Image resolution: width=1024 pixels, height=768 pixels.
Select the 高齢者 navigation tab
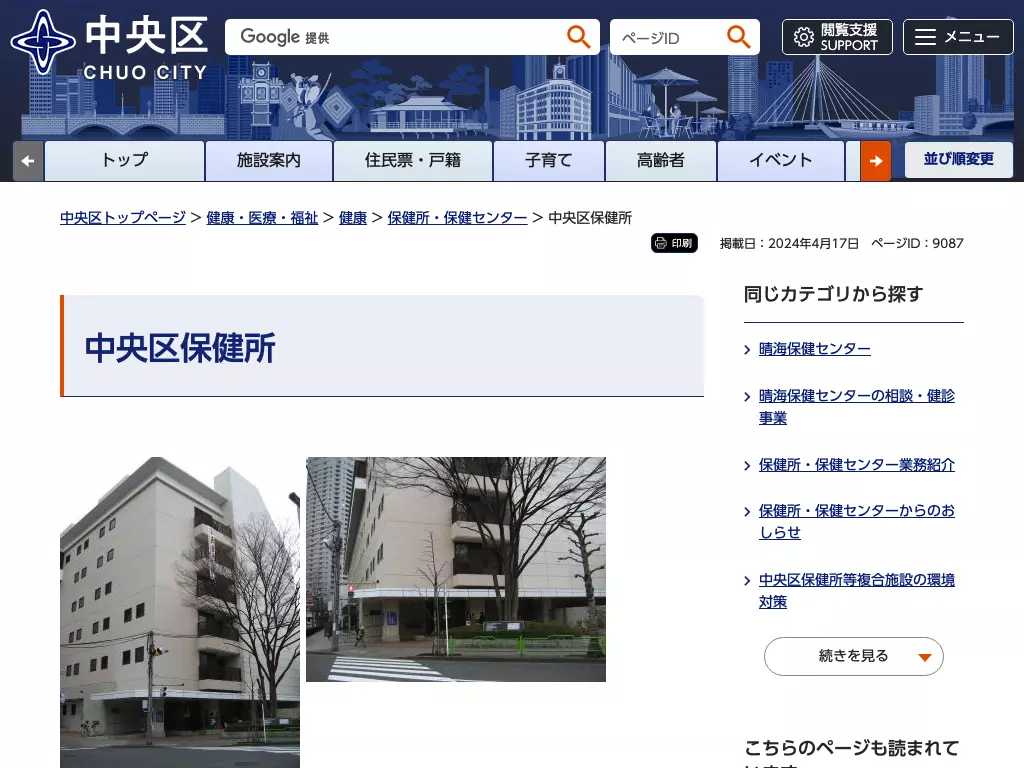point(661,161)
